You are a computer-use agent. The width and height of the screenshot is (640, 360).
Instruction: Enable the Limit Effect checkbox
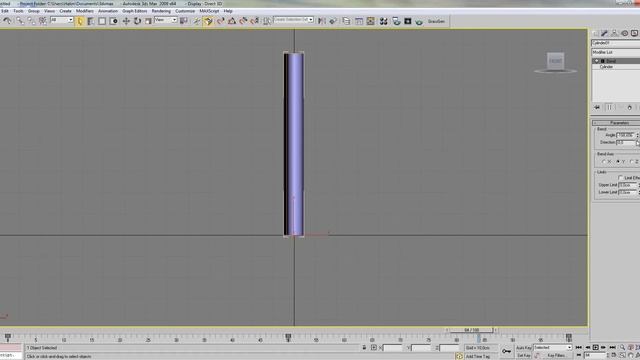click(x=620, y=178)
